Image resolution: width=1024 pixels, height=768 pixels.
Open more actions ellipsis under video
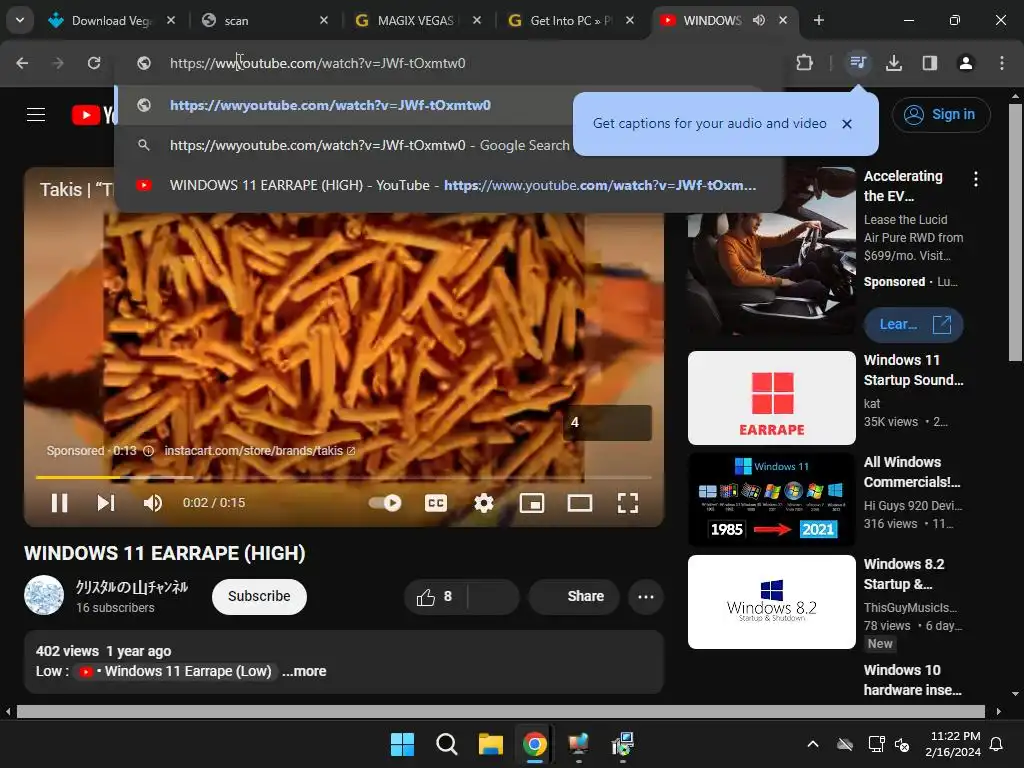(646, 596)
